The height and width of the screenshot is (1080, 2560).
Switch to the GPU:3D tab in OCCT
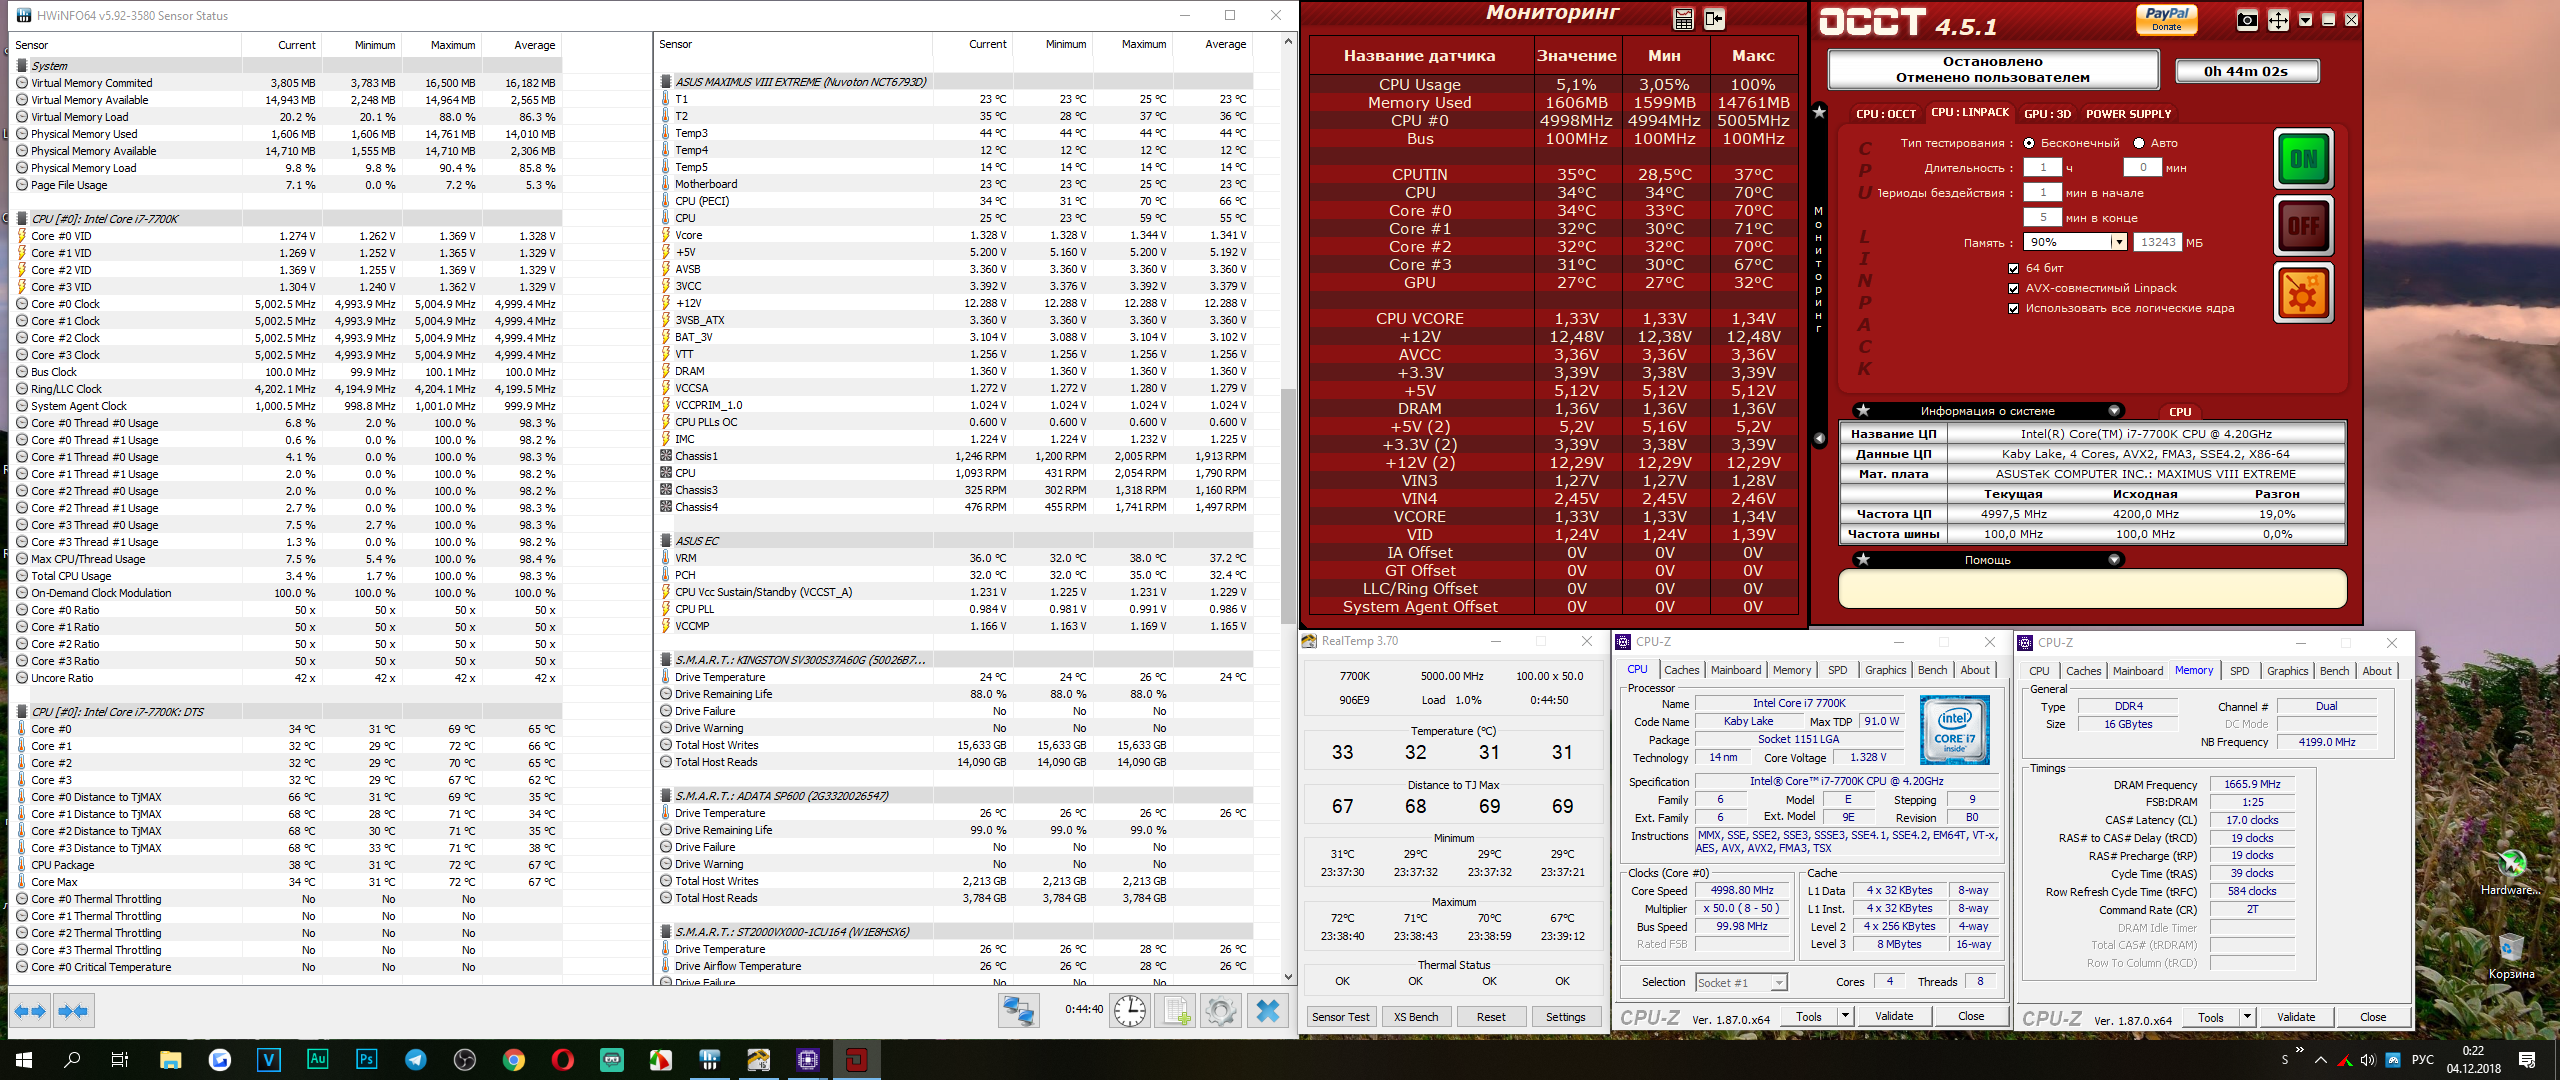(2047, 114)
